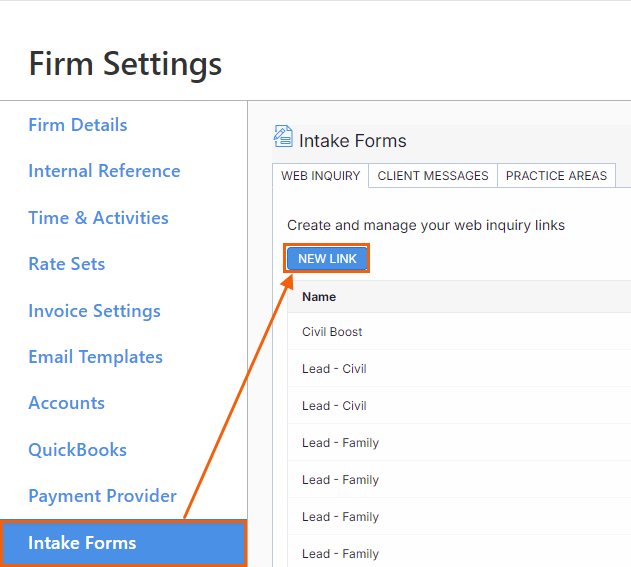Viewport: 631px width, 567px height.
Task: Open QuickBooks settings
Action: (x=77, y=450)
